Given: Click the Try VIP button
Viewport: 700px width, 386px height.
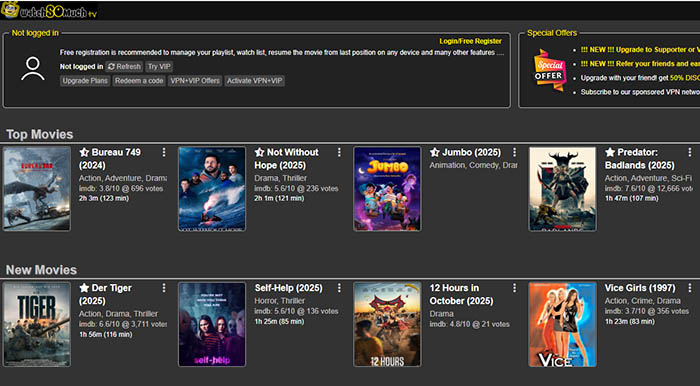Looking at the screenshot, I should coord(159,66).
